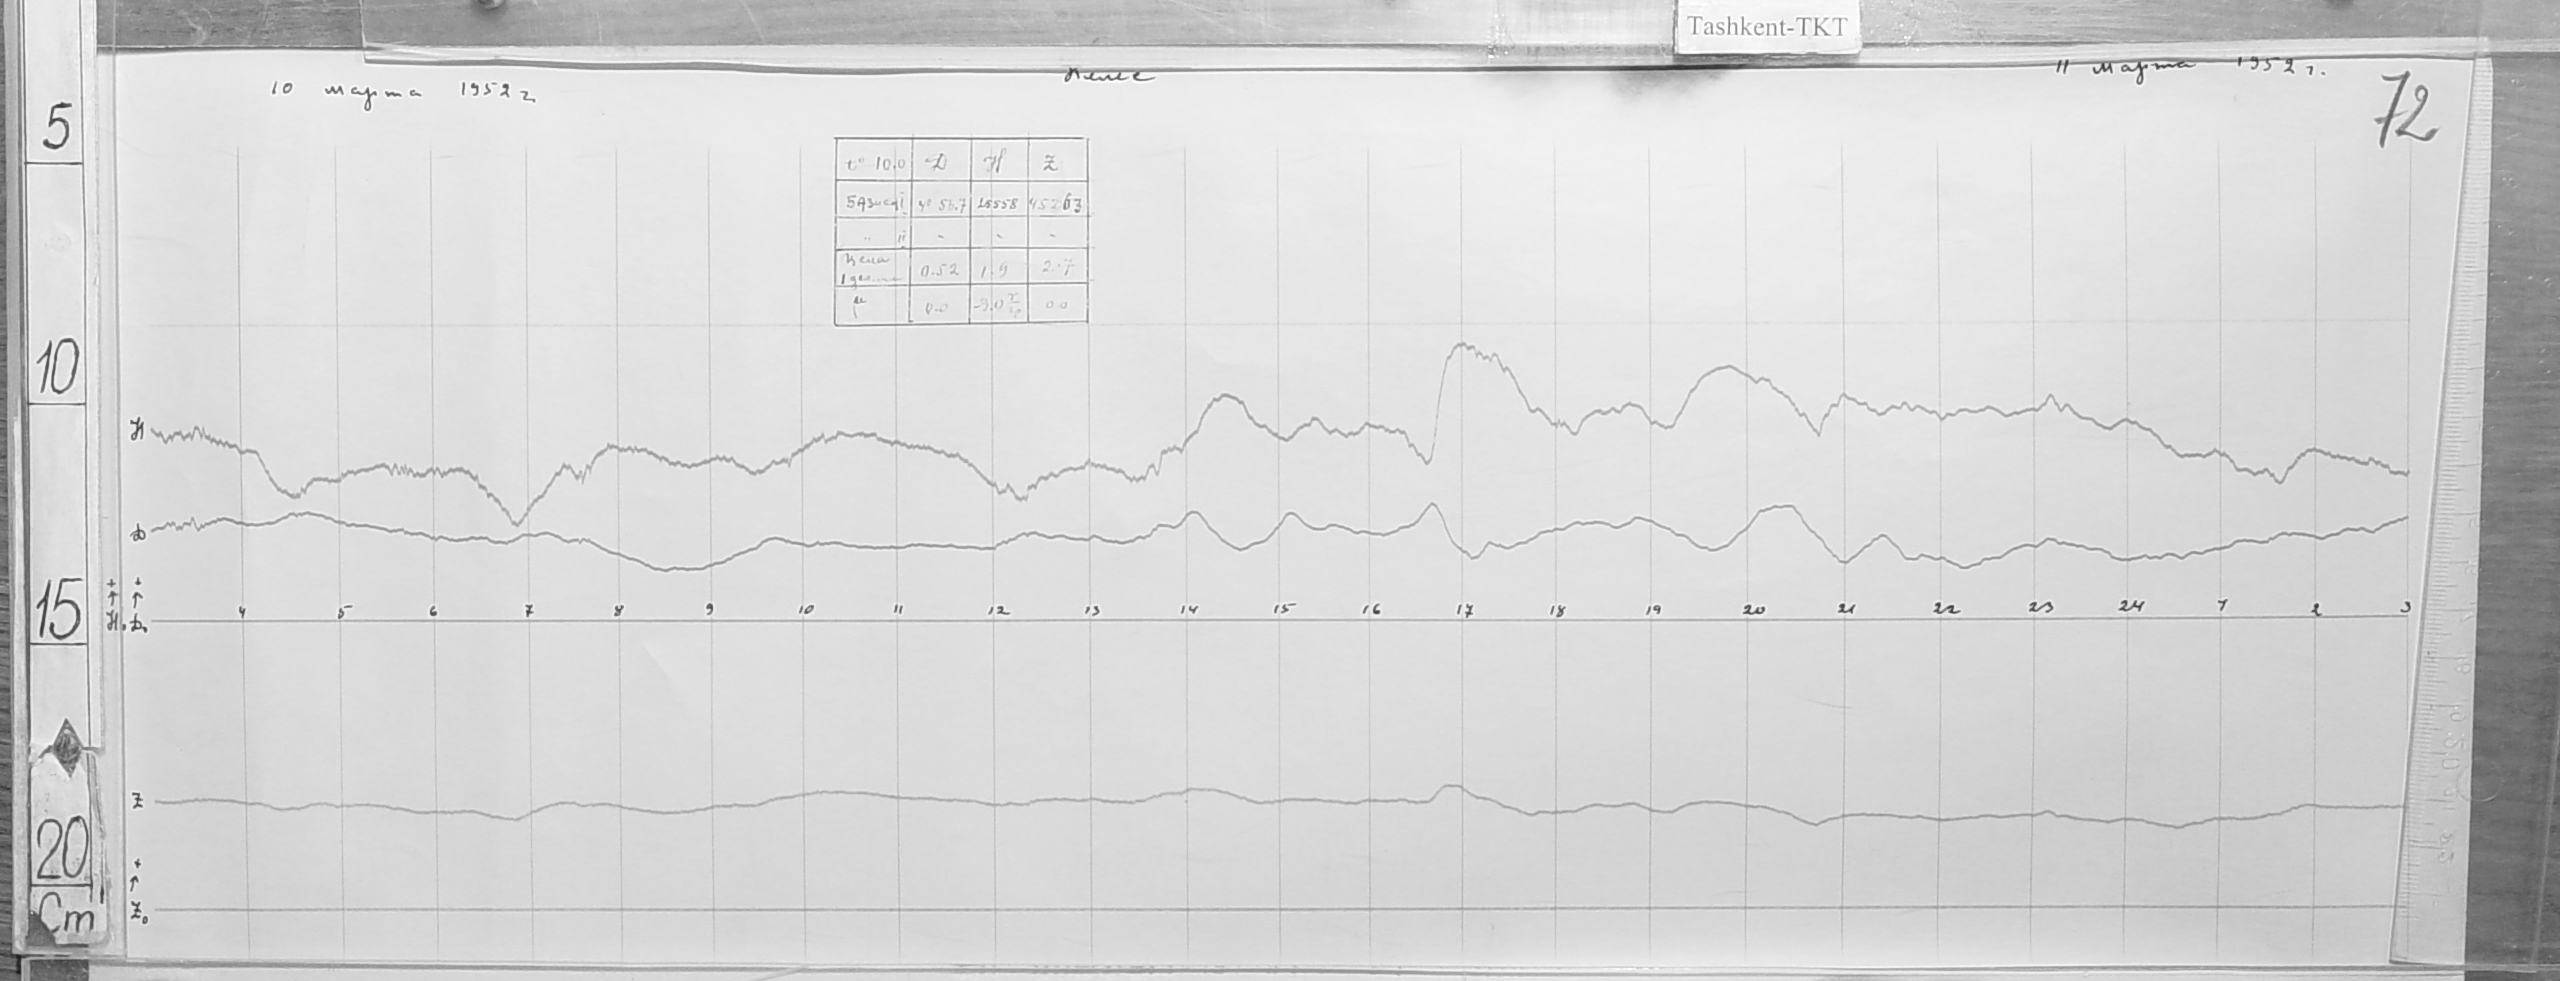Viewport: 2560px width, 981px height.
Task: Select hour marker 17 on the time axis
Action: [1464, 610]
